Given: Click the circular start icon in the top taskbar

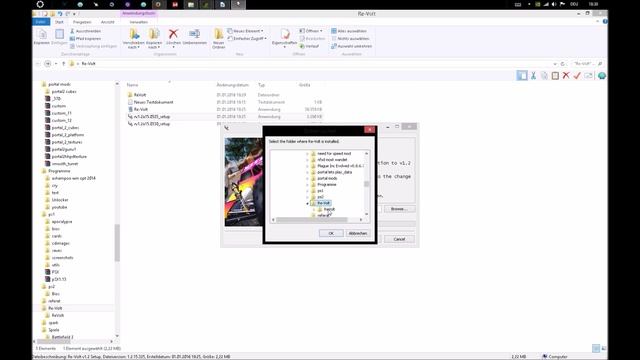Looking at the screenshot, I should [40, 4].
